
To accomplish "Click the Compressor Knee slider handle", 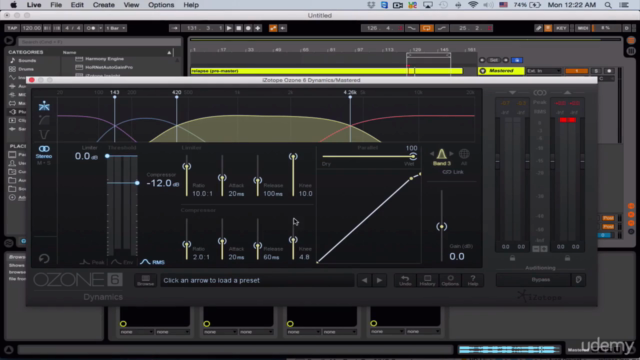I will click(293, 240).
